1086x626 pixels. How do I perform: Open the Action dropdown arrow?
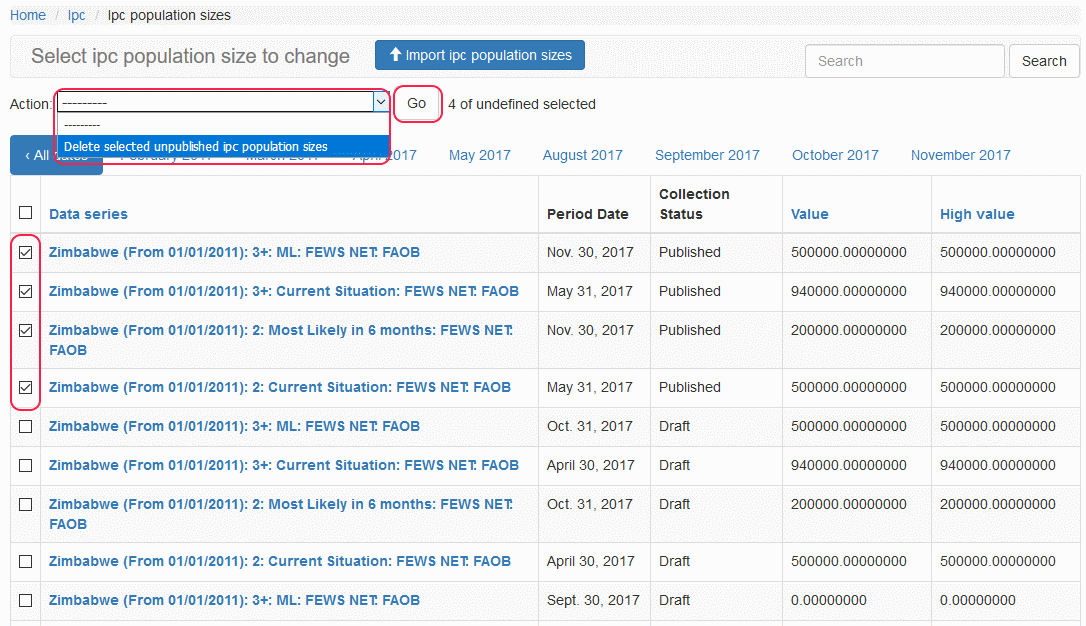click(380, 102)
